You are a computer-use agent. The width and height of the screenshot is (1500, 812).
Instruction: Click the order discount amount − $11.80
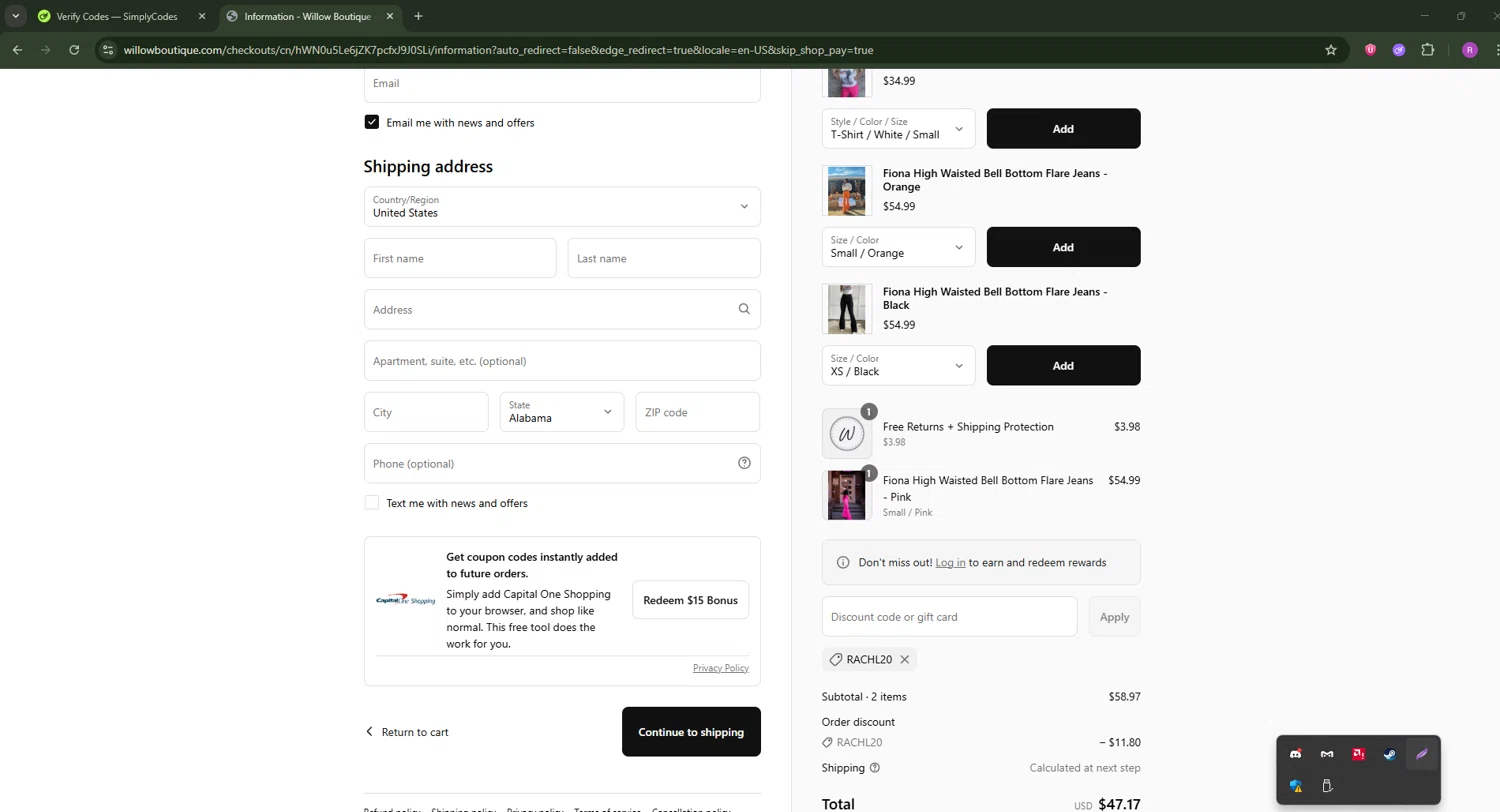click(1120, 742)
